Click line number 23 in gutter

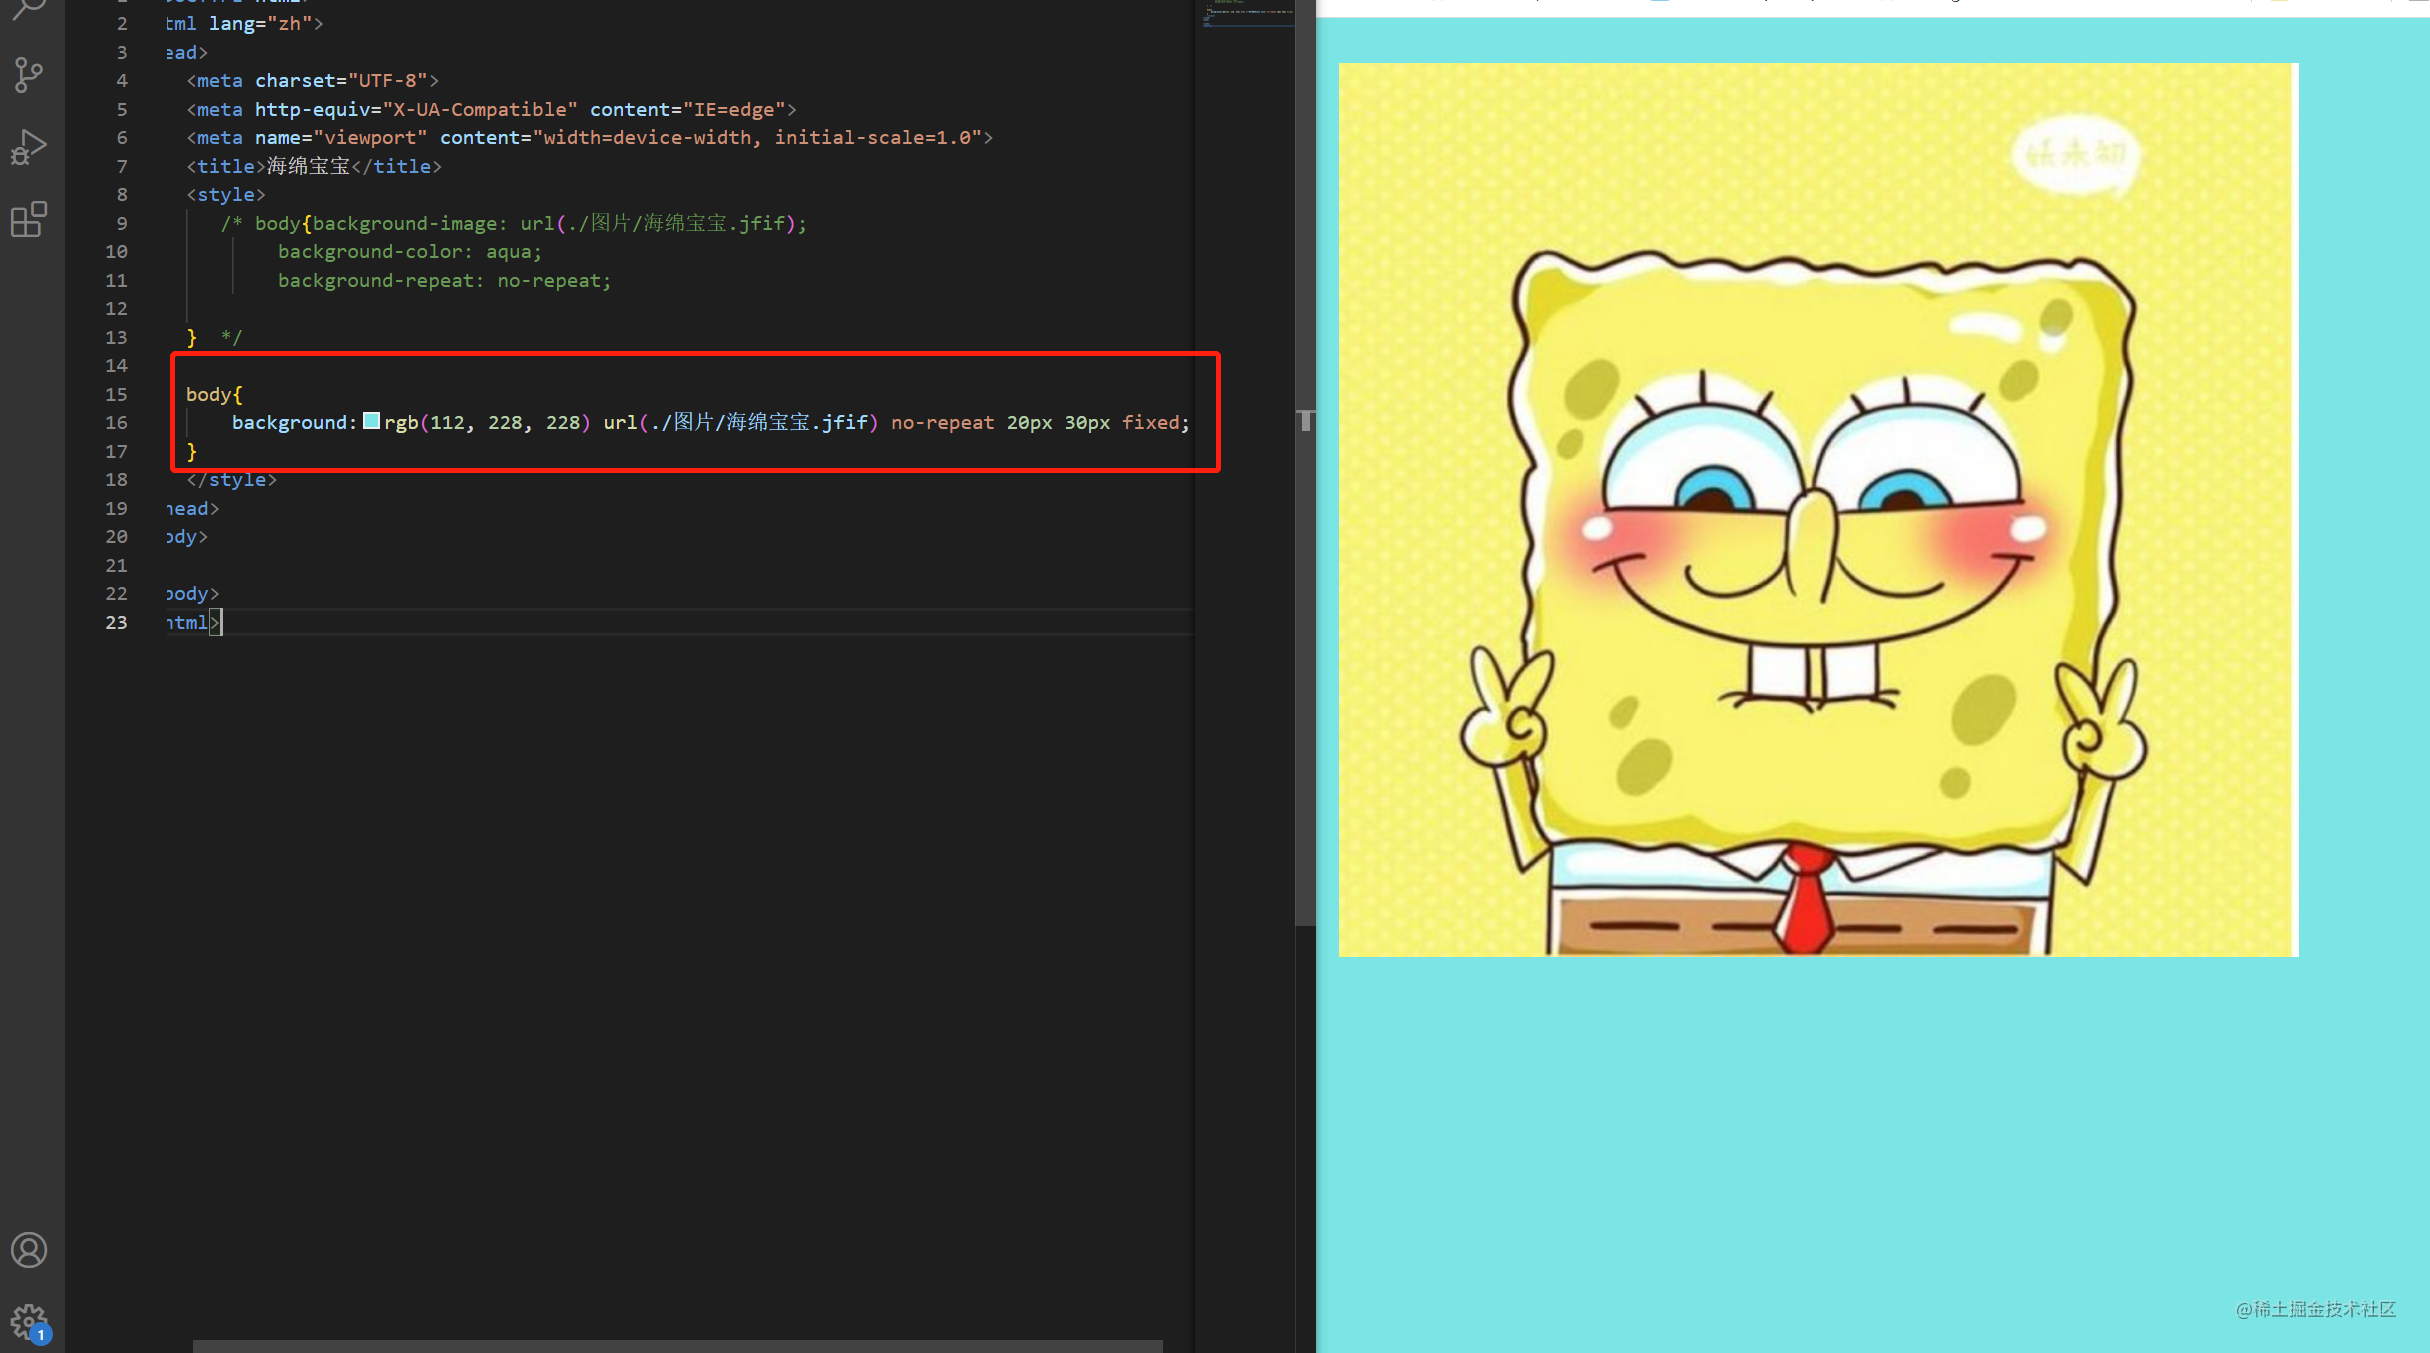point(116,622)
